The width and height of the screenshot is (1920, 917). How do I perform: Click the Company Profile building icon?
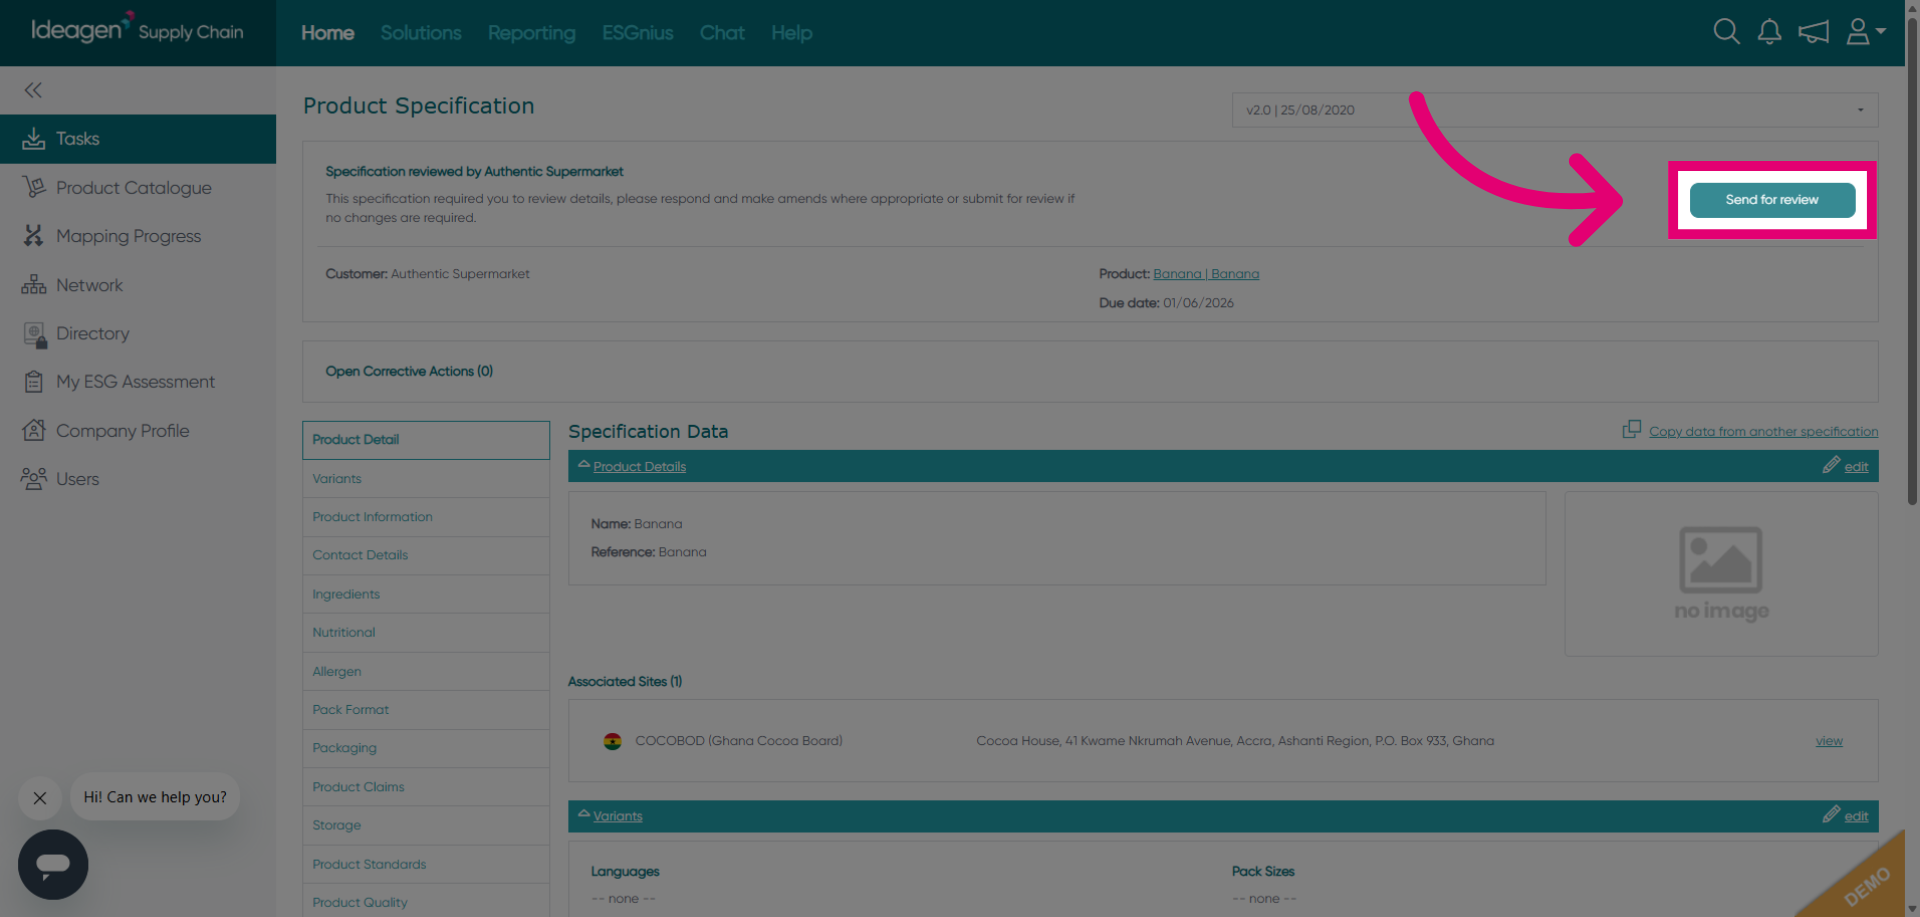pos(33,430)
